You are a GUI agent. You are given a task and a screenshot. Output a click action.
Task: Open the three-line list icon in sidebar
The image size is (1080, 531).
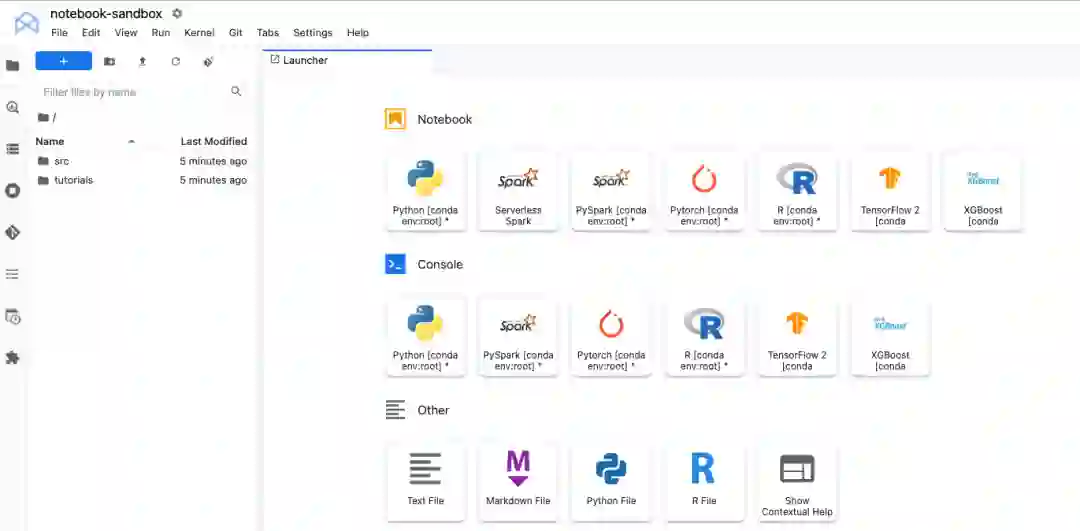(x=12, y=274)
